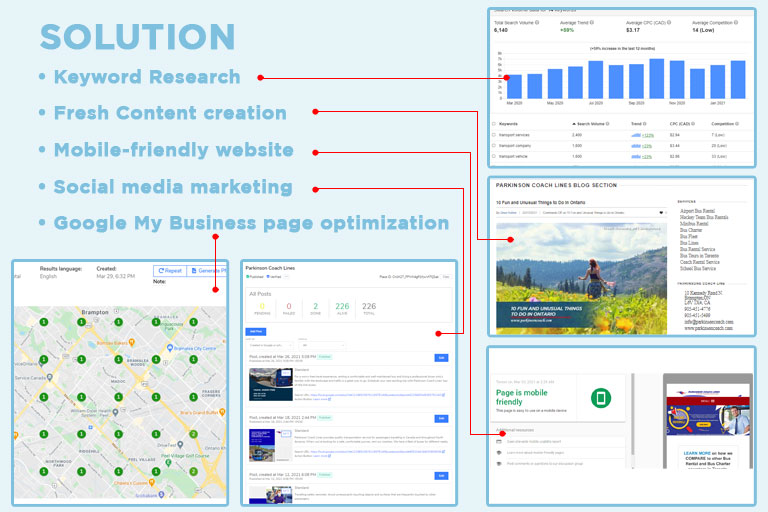Click the heart like icon on blog post
Viewport: 768px width, 512px height.
[661, 213]
